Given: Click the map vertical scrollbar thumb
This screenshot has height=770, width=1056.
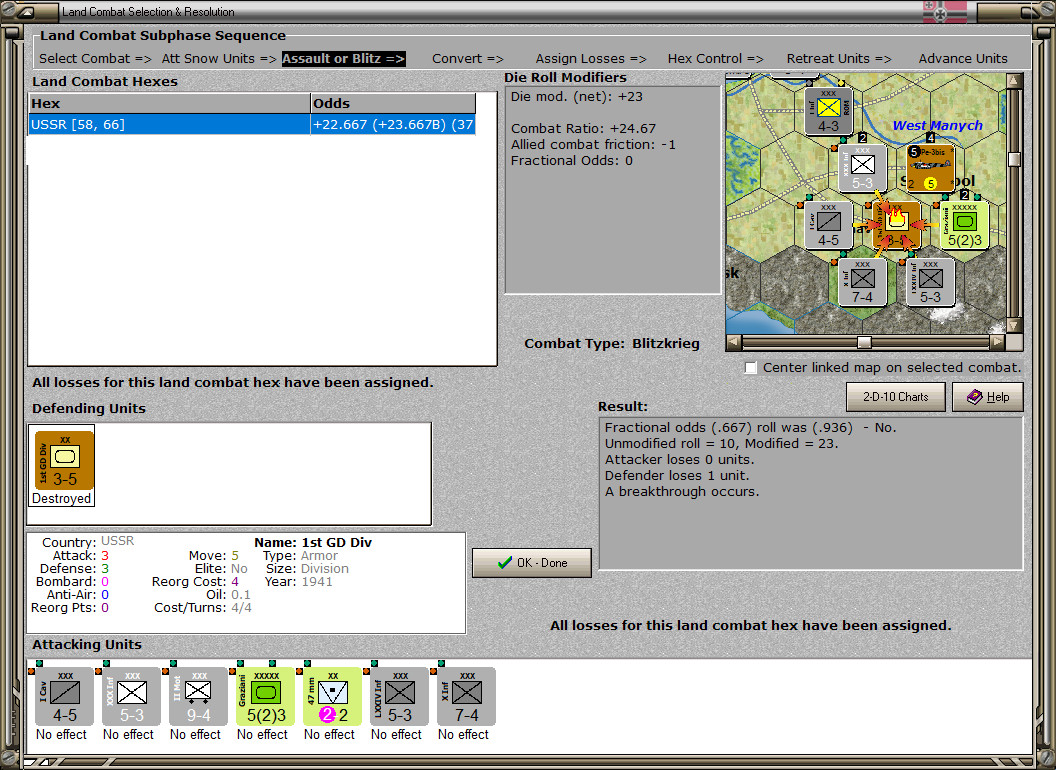Looking at the screenshot, I should [1014, 159].
